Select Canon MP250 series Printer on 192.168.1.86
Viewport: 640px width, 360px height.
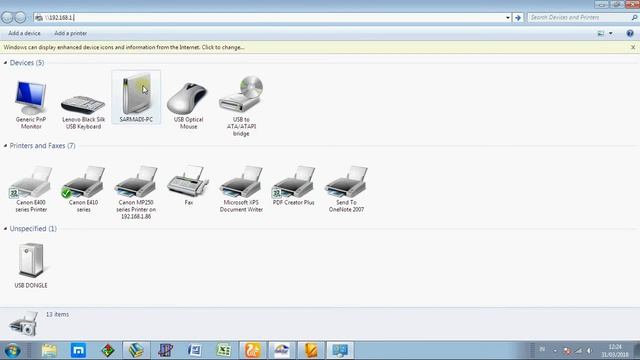[136, 192]
